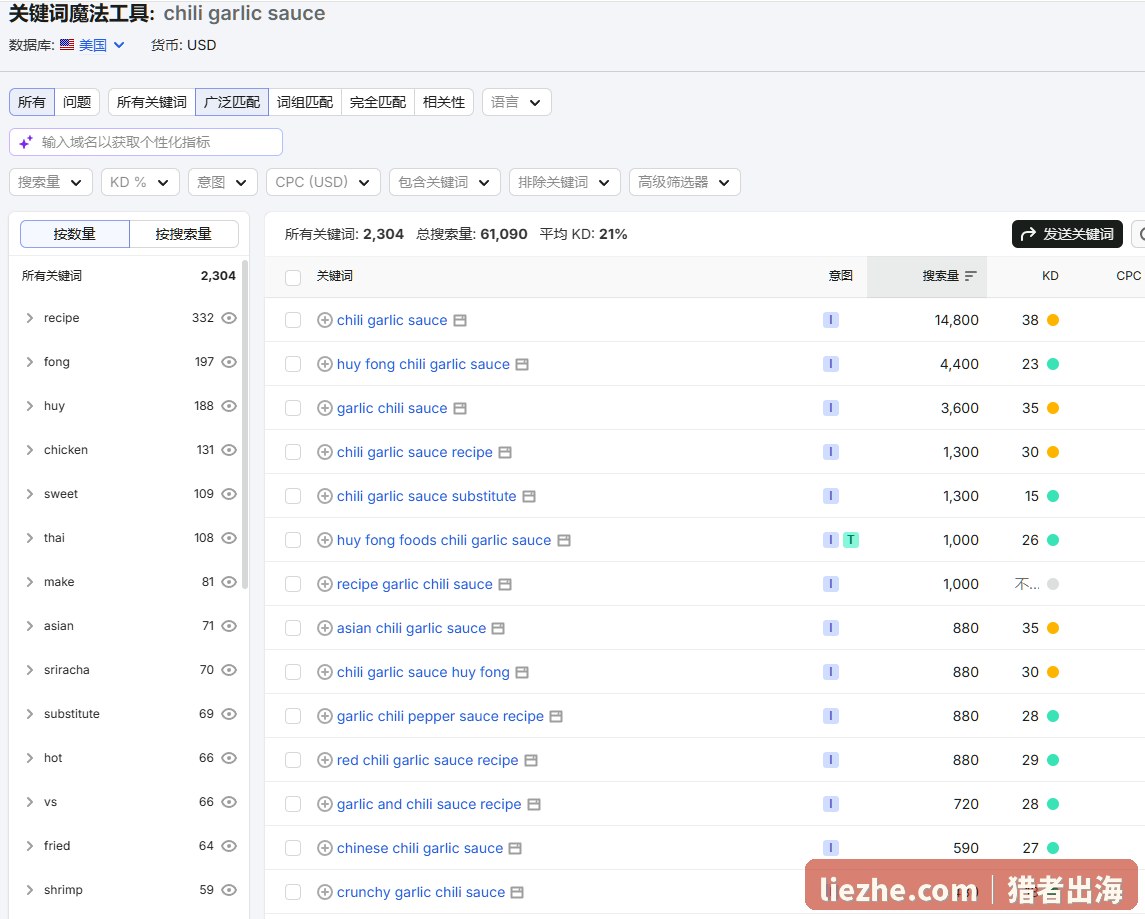The image size is (1145, 919).
Task: Click the orange KD dot for 'chili garlic sauce'
Action: click(x=1053, y=320)
